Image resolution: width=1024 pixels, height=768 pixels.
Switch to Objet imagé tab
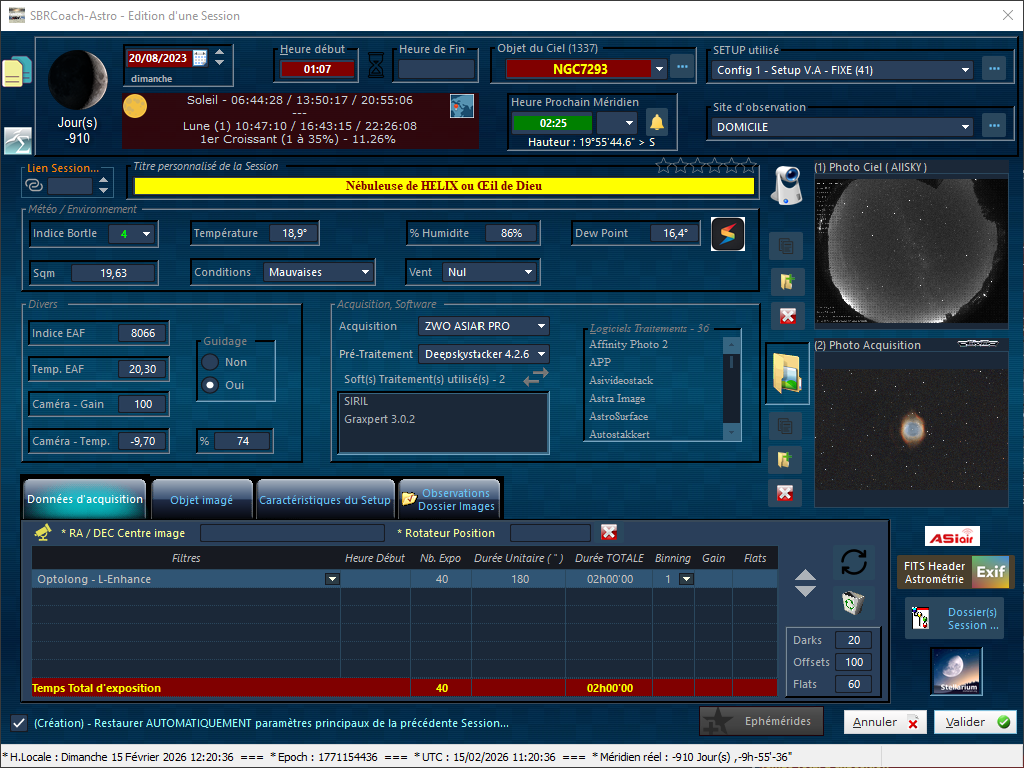201,500
